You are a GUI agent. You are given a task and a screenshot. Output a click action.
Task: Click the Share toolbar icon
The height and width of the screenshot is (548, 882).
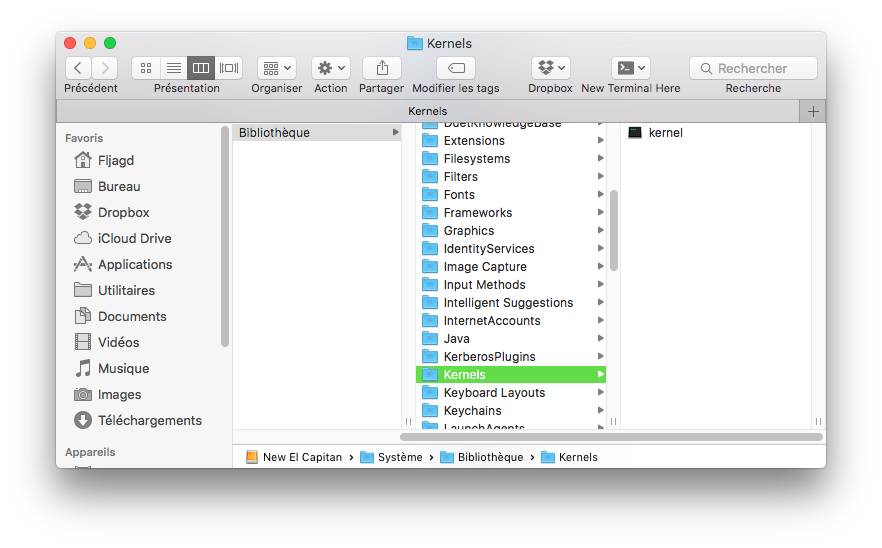pyautogui.click(x=381, y=68)
